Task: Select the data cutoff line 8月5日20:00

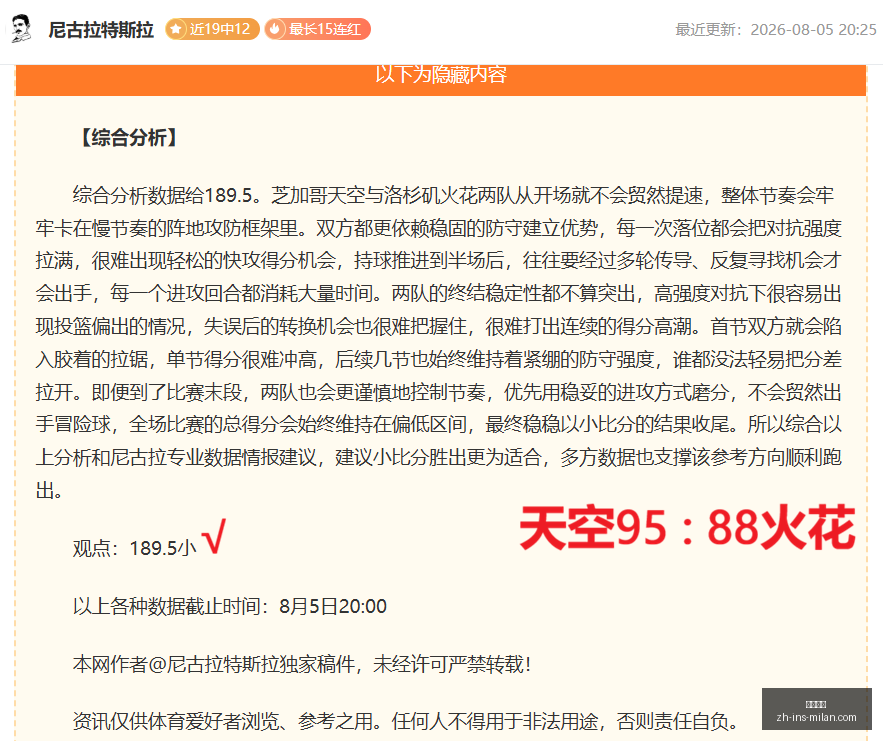Action: [x=230, y=606]
